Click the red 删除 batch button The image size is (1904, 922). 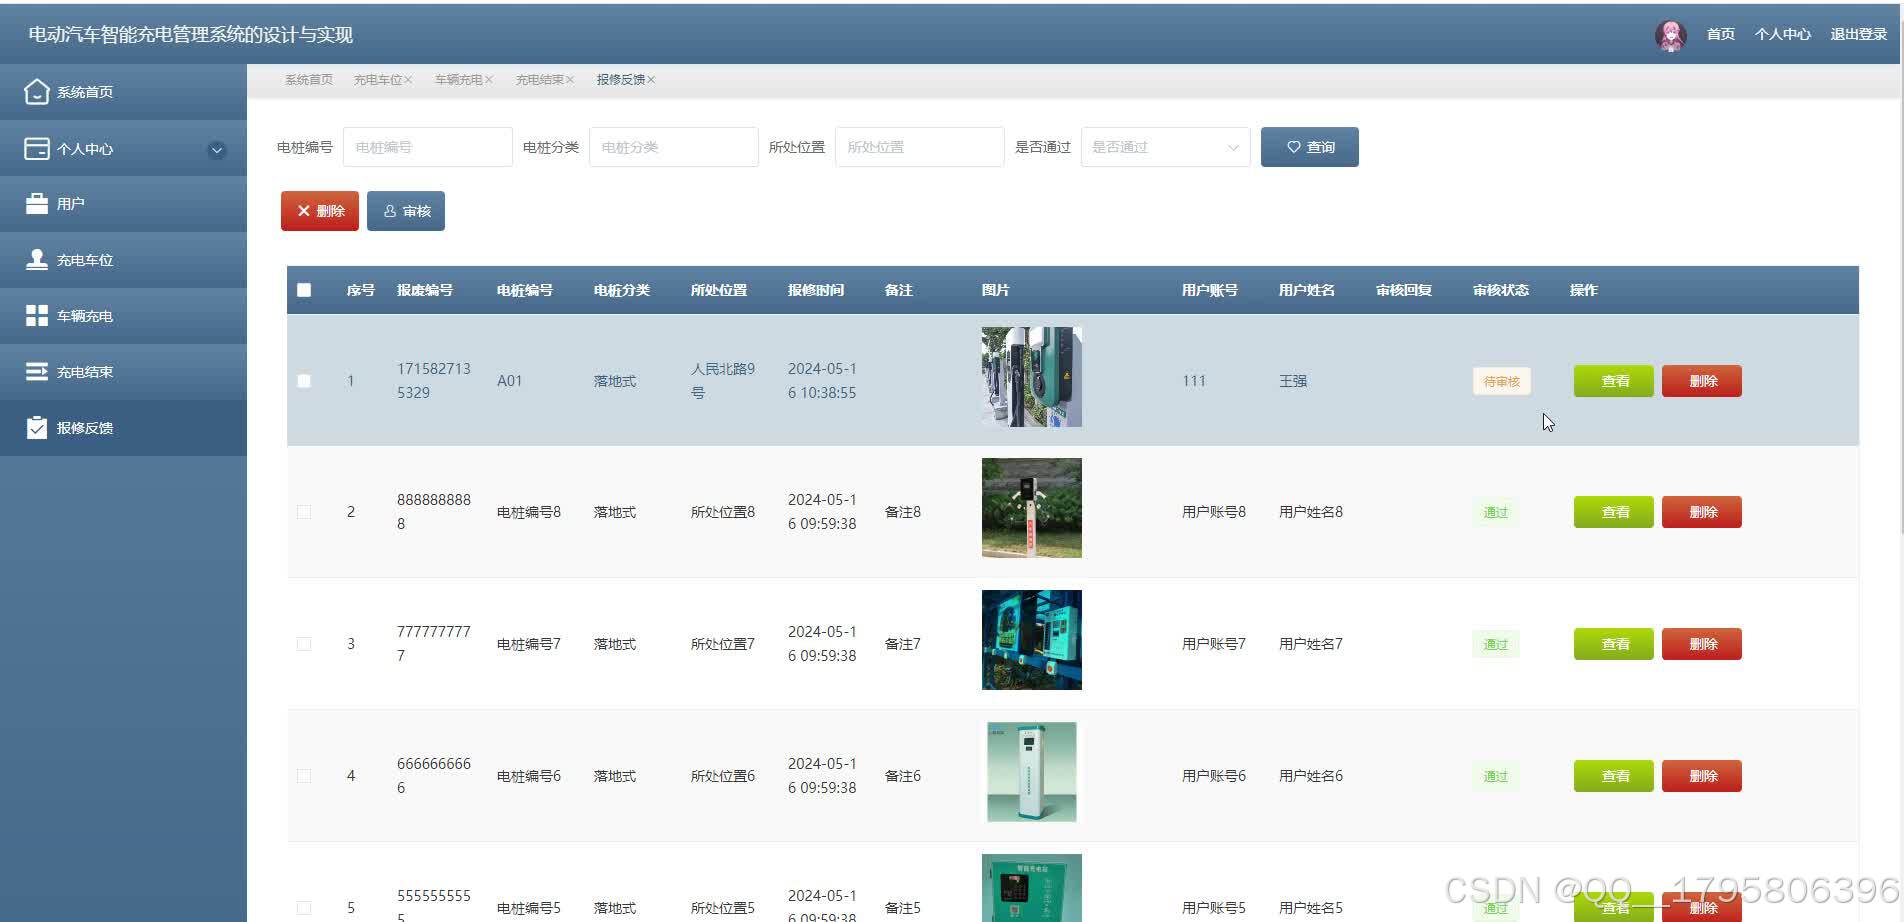(320, 211)
